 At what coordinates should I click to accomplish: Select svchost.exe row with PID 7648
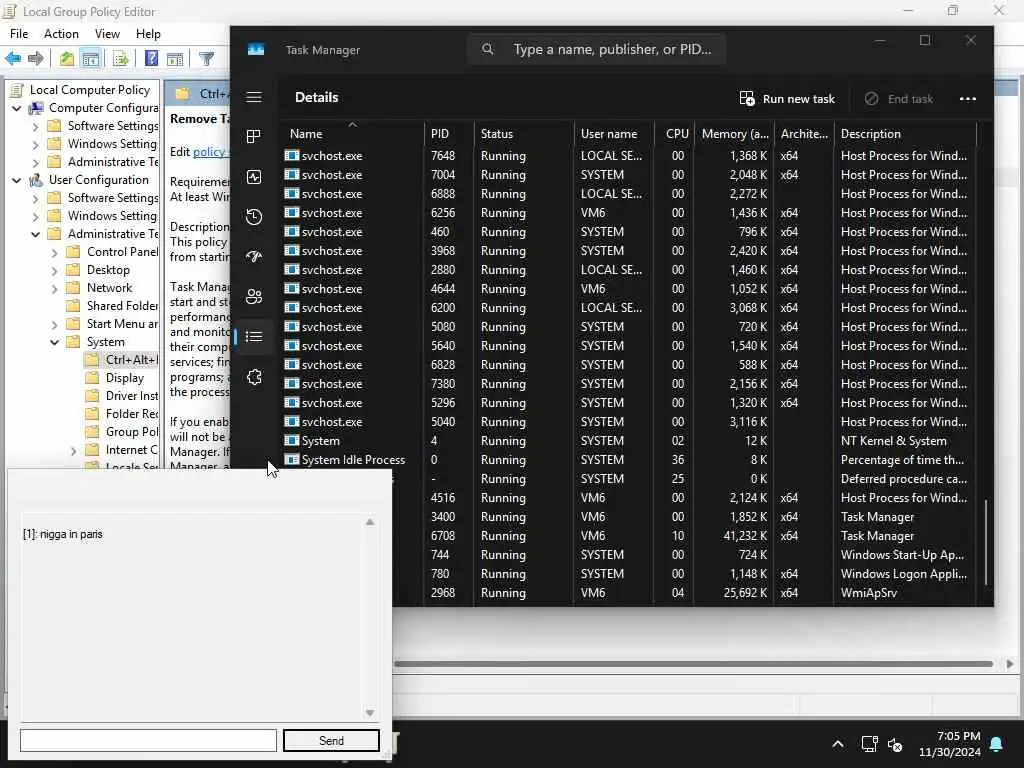[630, 156]
